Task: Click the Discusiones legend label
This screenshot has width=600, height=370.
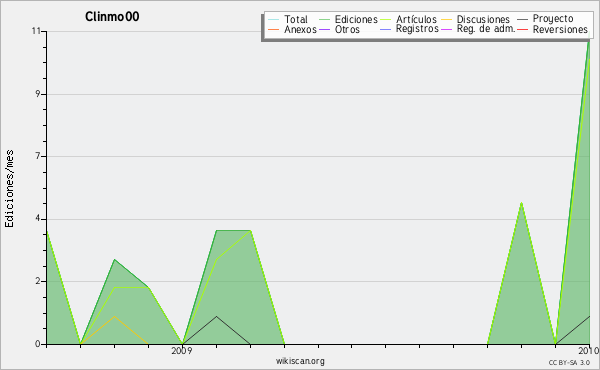Action: click(483, 19)
